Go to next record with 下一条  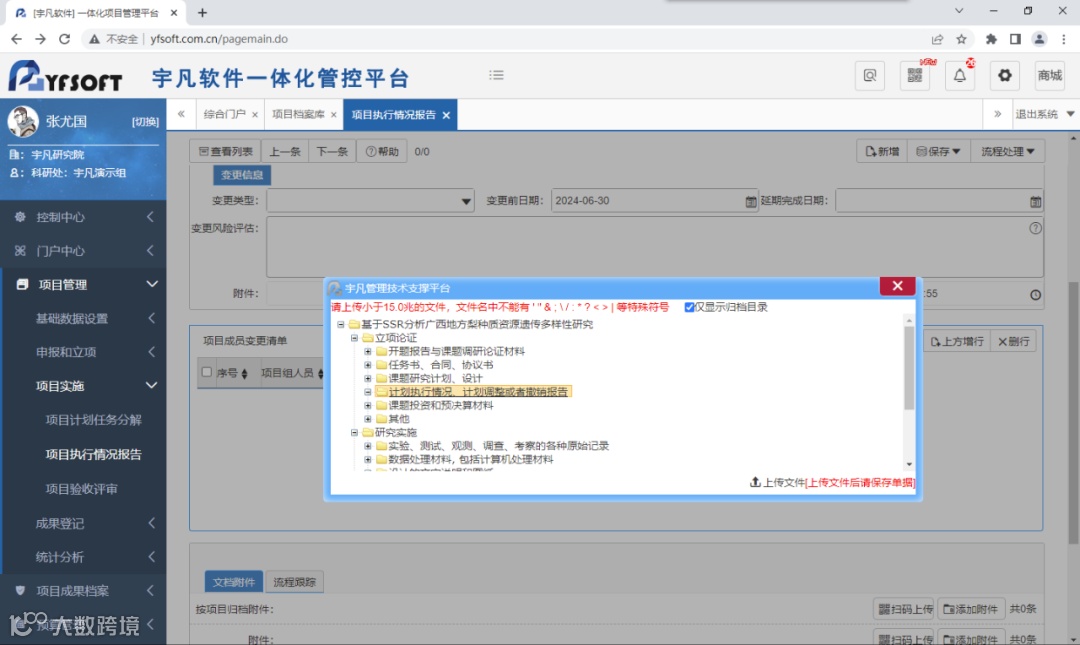pos(332,152)
